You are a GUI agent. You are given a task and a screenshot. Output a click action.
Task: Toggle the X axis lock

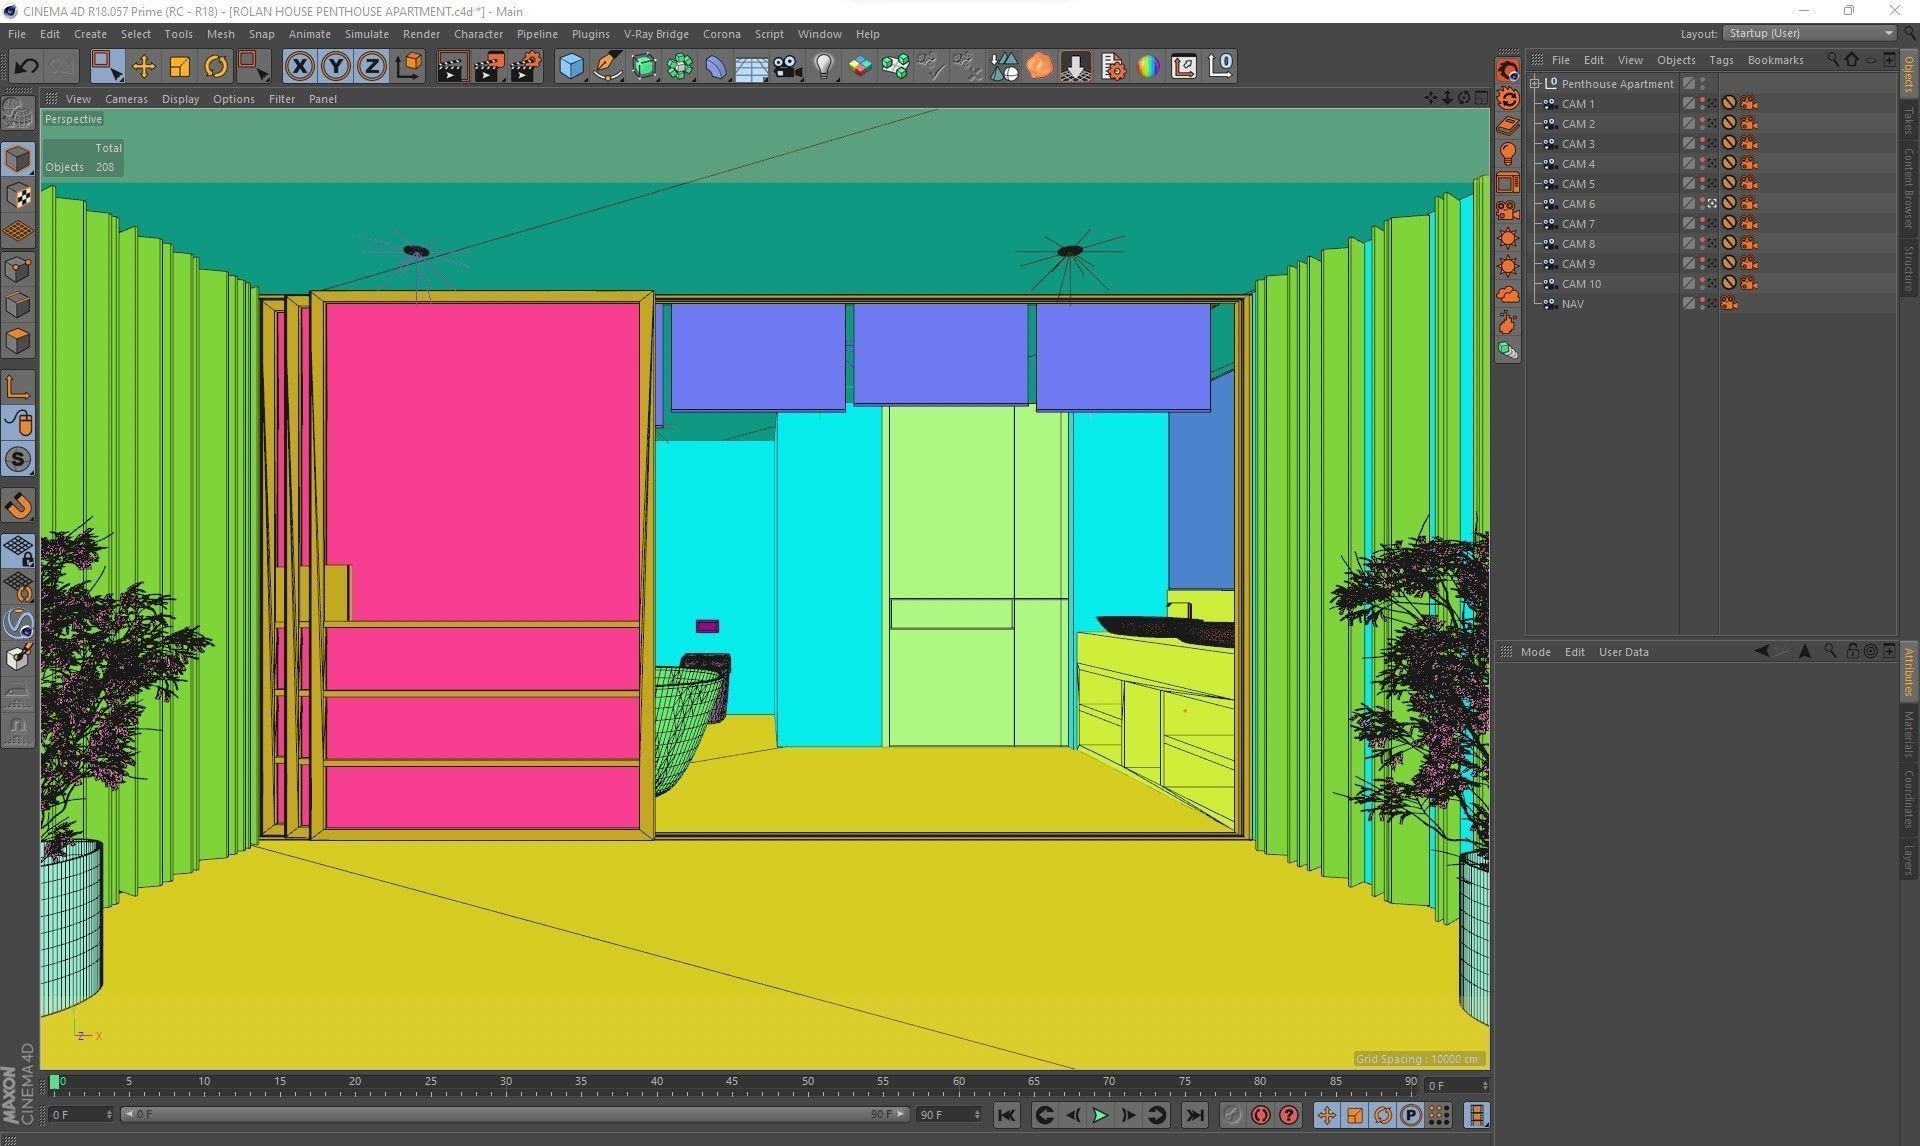click(x=299, y=67)
